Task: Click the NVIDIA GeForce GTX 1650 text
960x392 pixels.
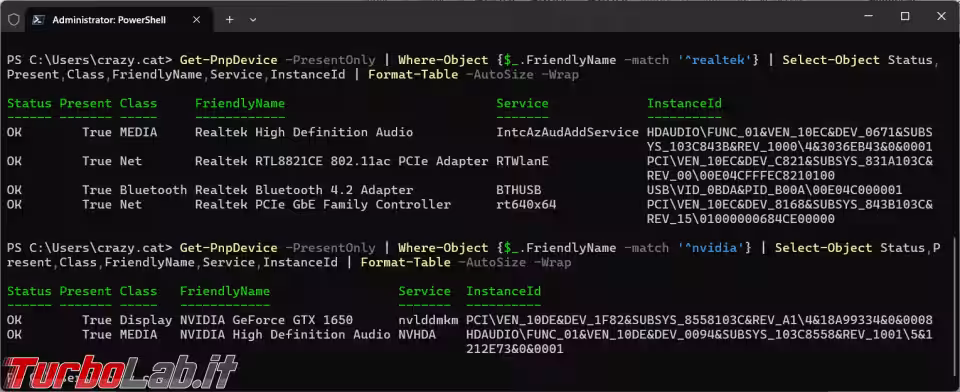Action: click(x=266, y=320)
